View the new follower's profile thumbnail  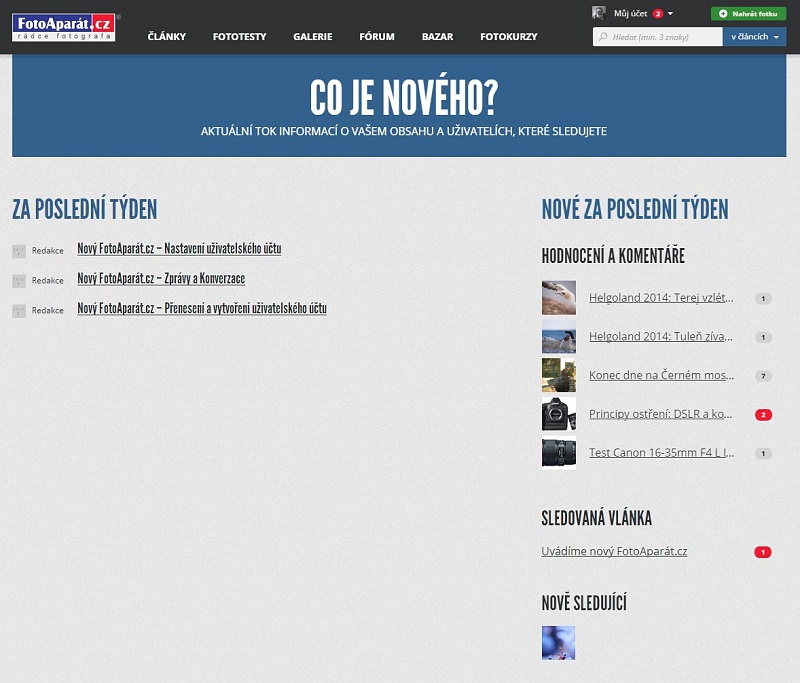[558, 643]
